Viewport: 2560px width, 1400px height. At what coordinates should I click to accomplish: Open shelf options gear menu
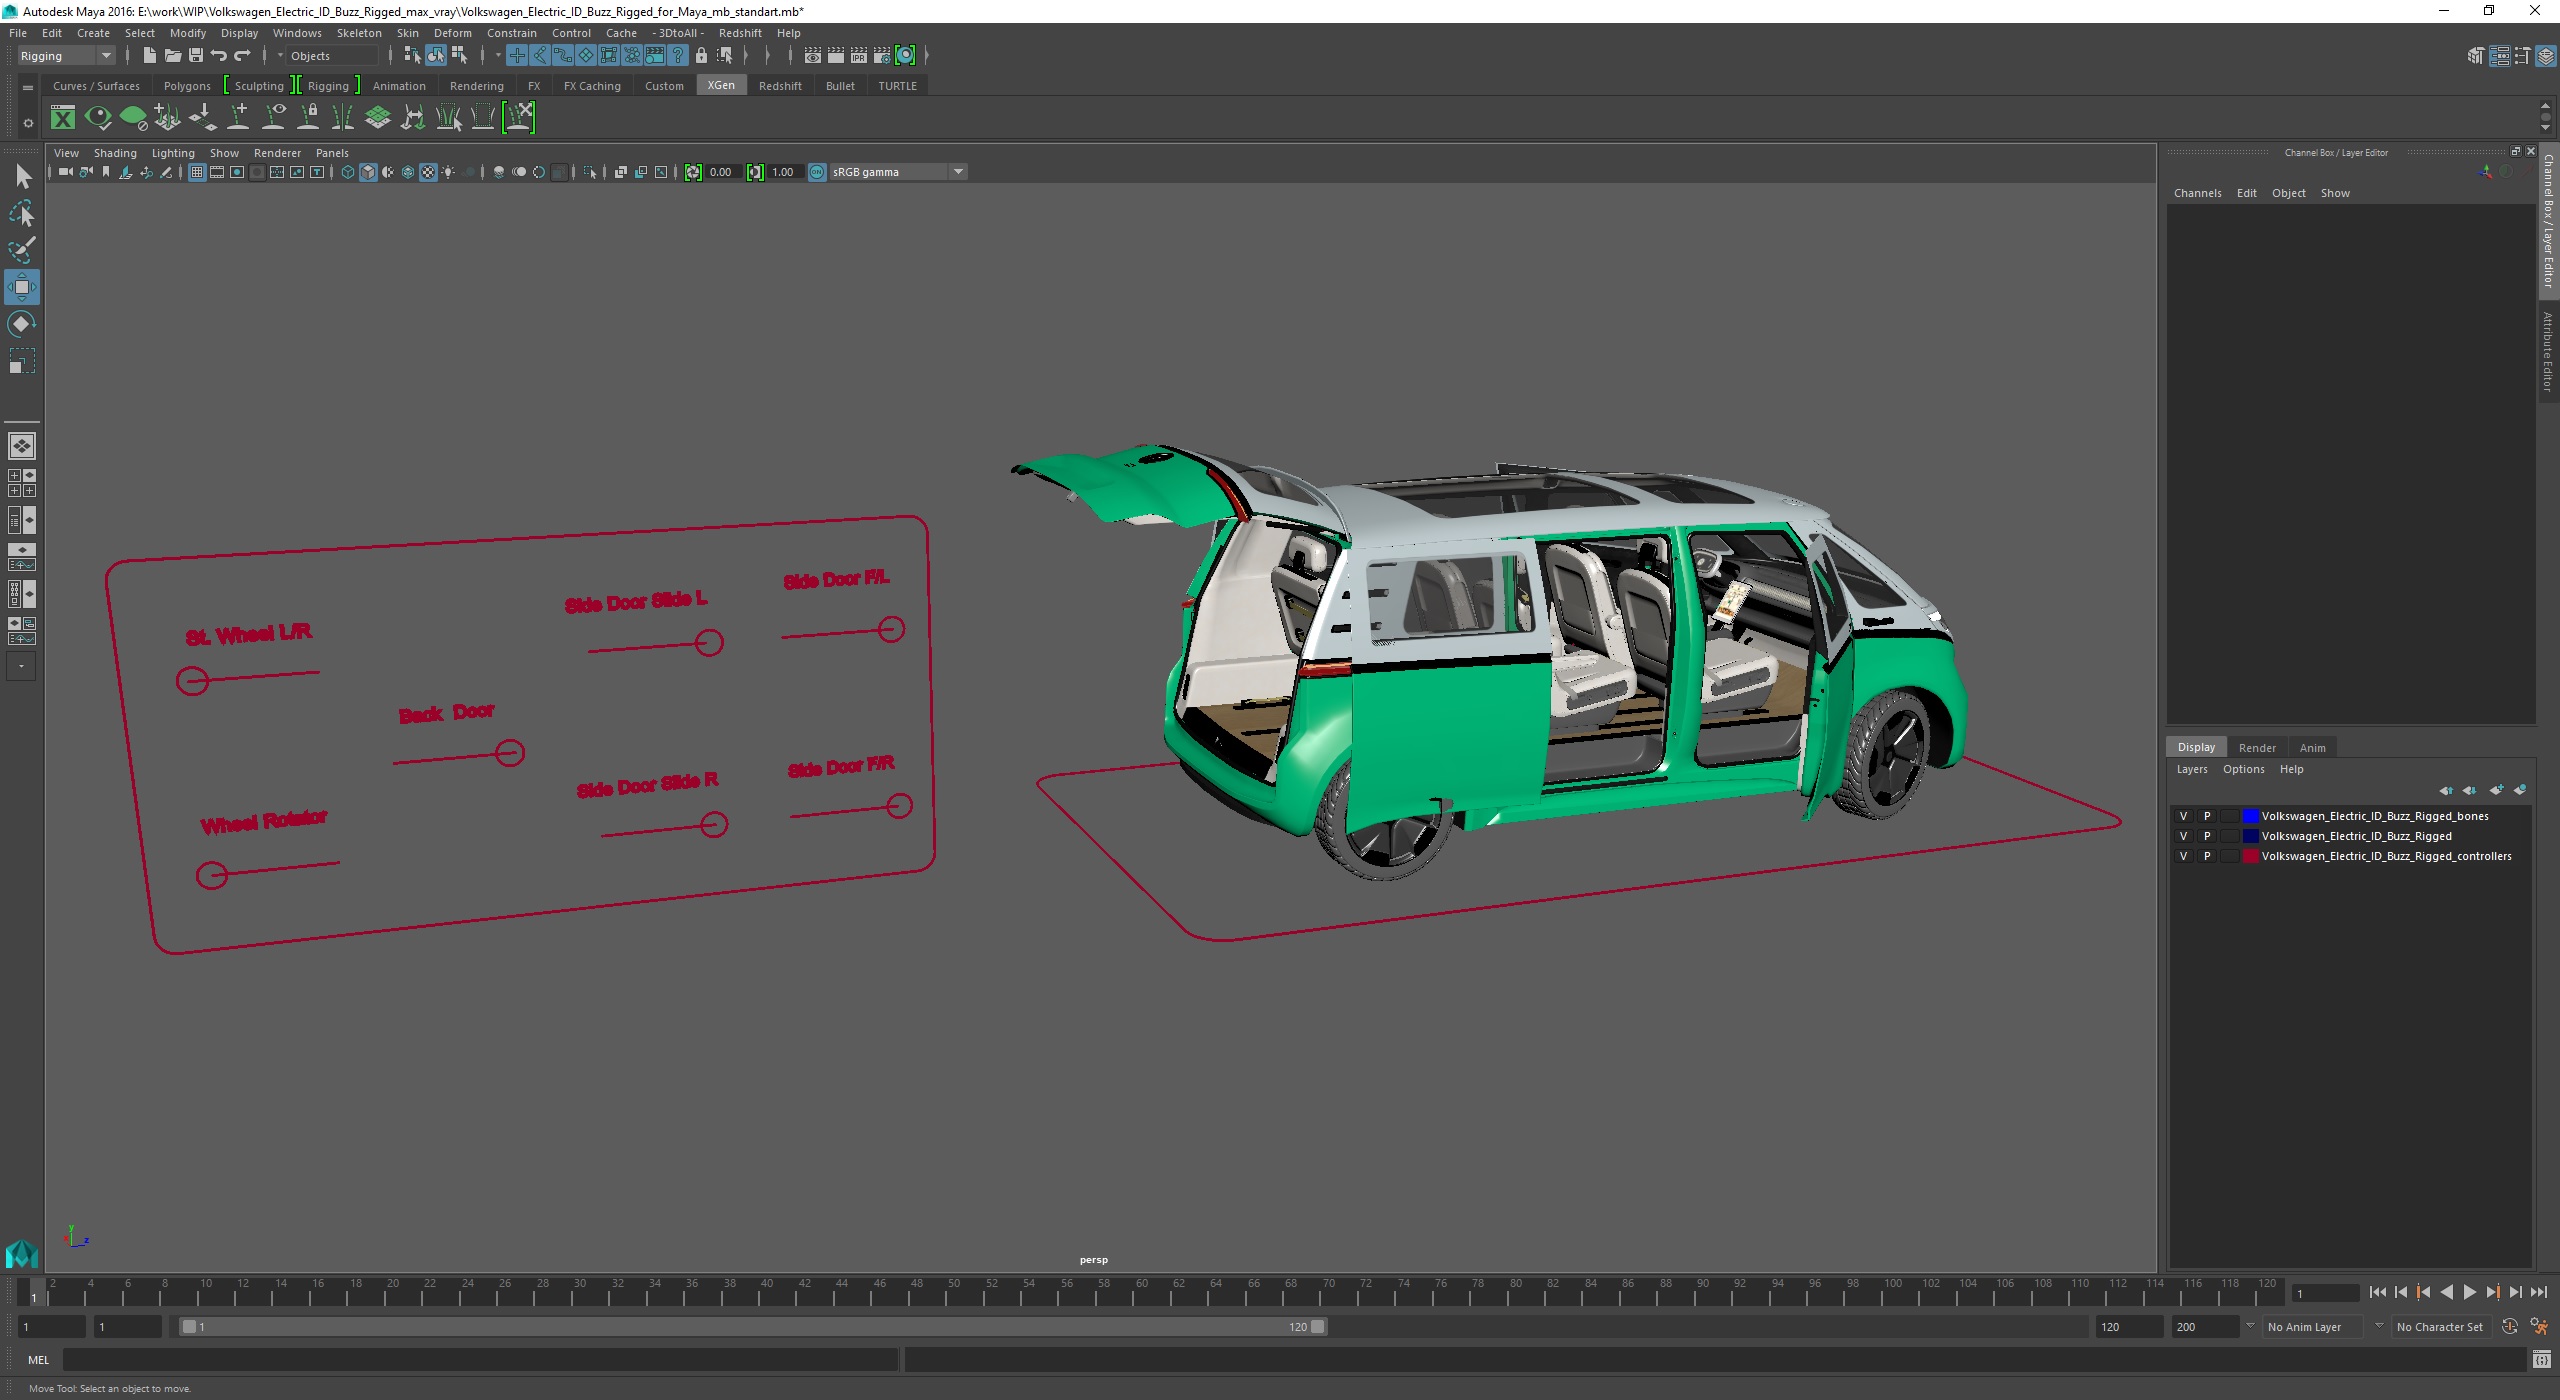pos(28,123)
